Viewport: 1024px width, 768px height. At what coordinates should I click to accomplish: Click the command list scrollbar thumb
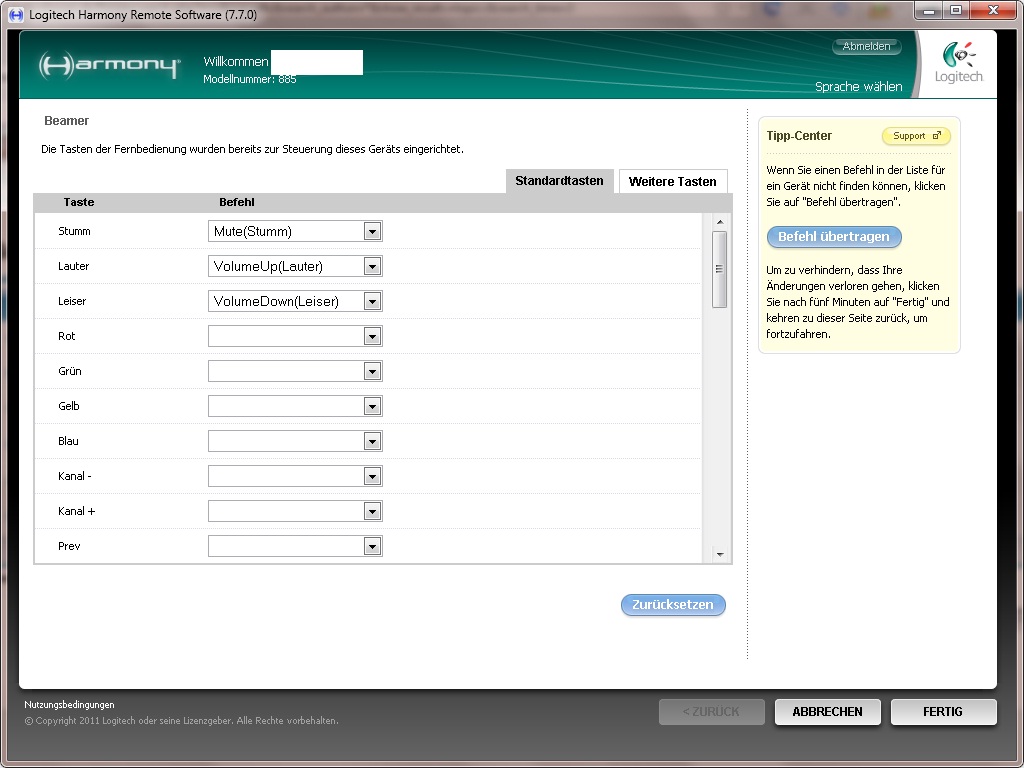pos(719,268)
